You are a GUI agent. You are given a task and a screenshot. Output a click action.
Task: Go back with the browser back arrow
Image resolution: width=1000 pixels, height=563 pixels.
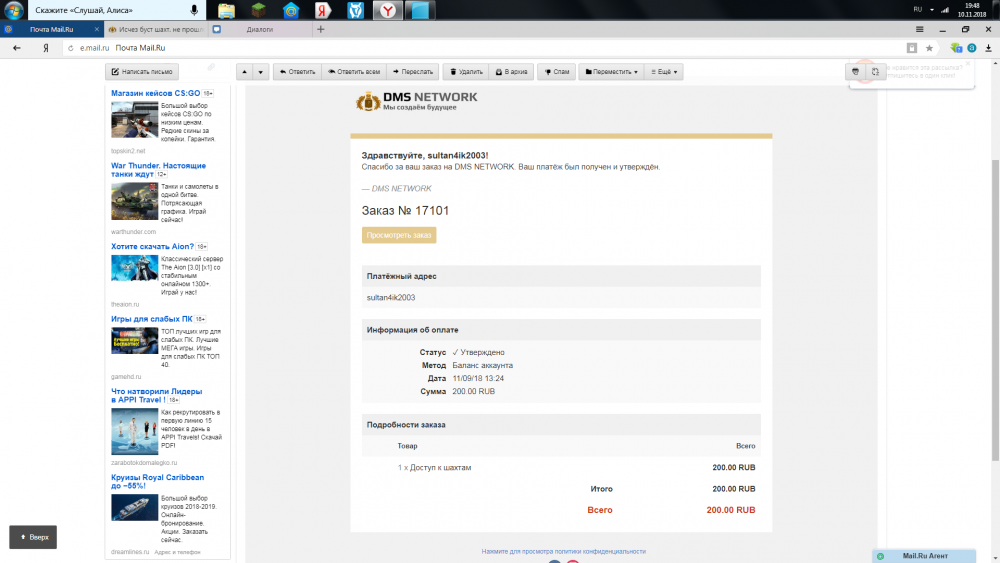[x=16, y=48]
